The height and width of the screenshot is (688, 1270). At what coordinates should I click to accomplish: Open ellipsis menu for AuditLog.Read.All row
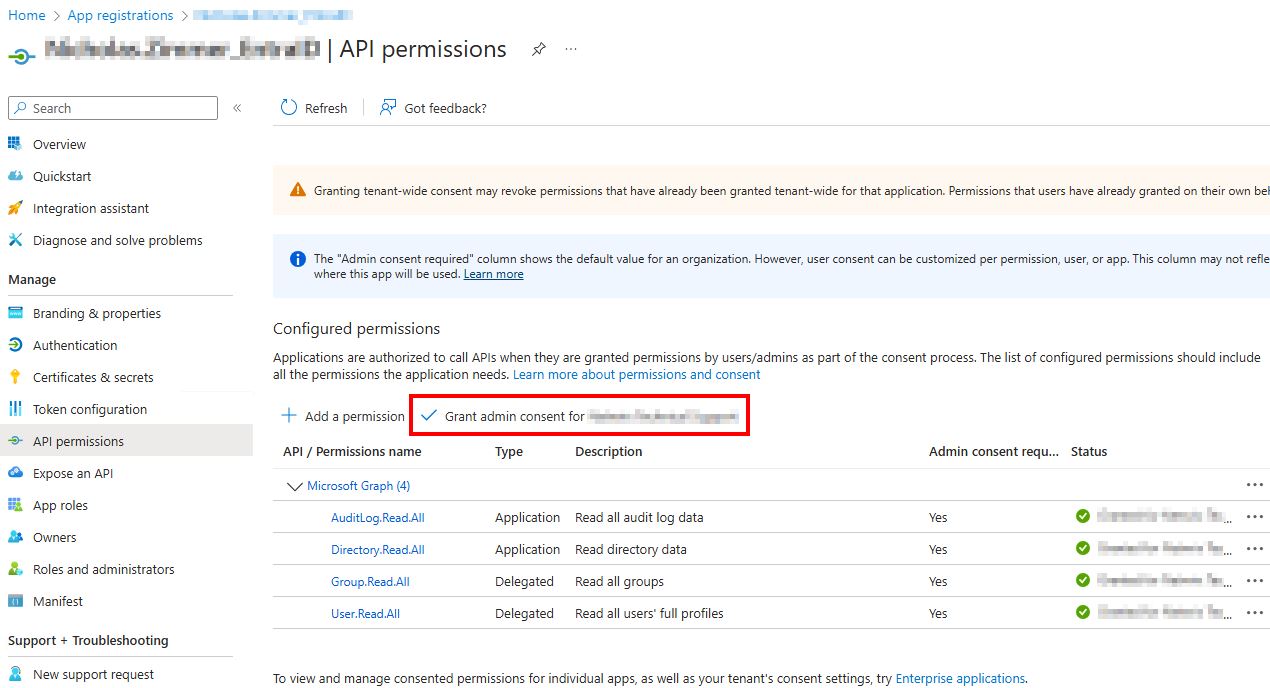pyautogui.click(x=1255, y=517)
